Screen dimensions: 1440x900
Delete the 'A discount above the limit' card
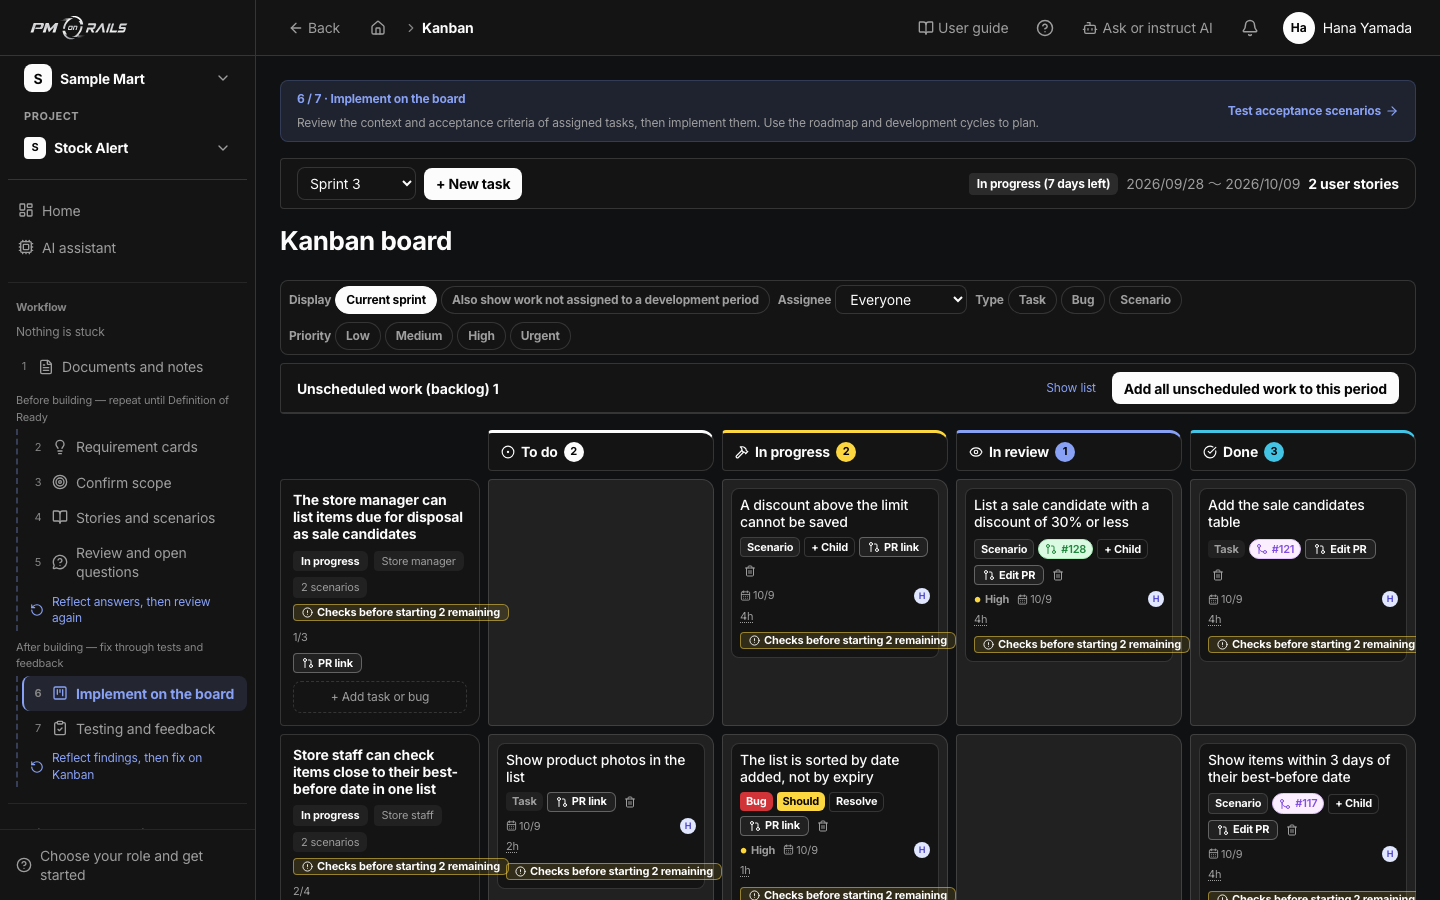click(x=750, y=571)
